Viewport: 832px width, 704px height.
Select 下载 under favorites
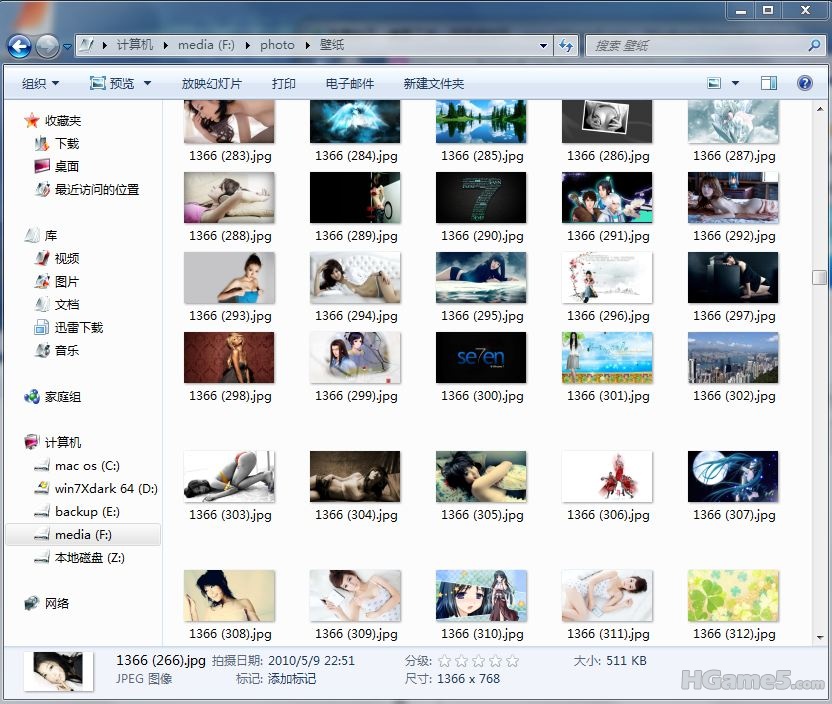[x=67, y=144]
